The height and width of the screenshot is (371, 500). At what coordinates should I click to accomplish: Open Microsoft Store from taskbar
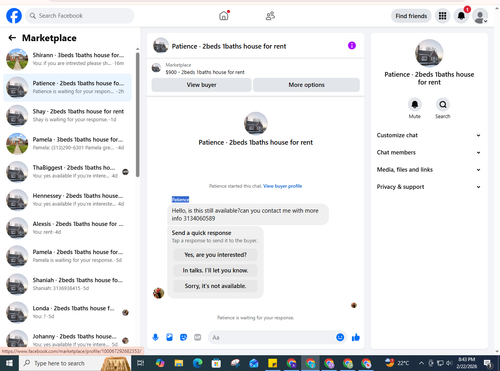pos(216,363)
